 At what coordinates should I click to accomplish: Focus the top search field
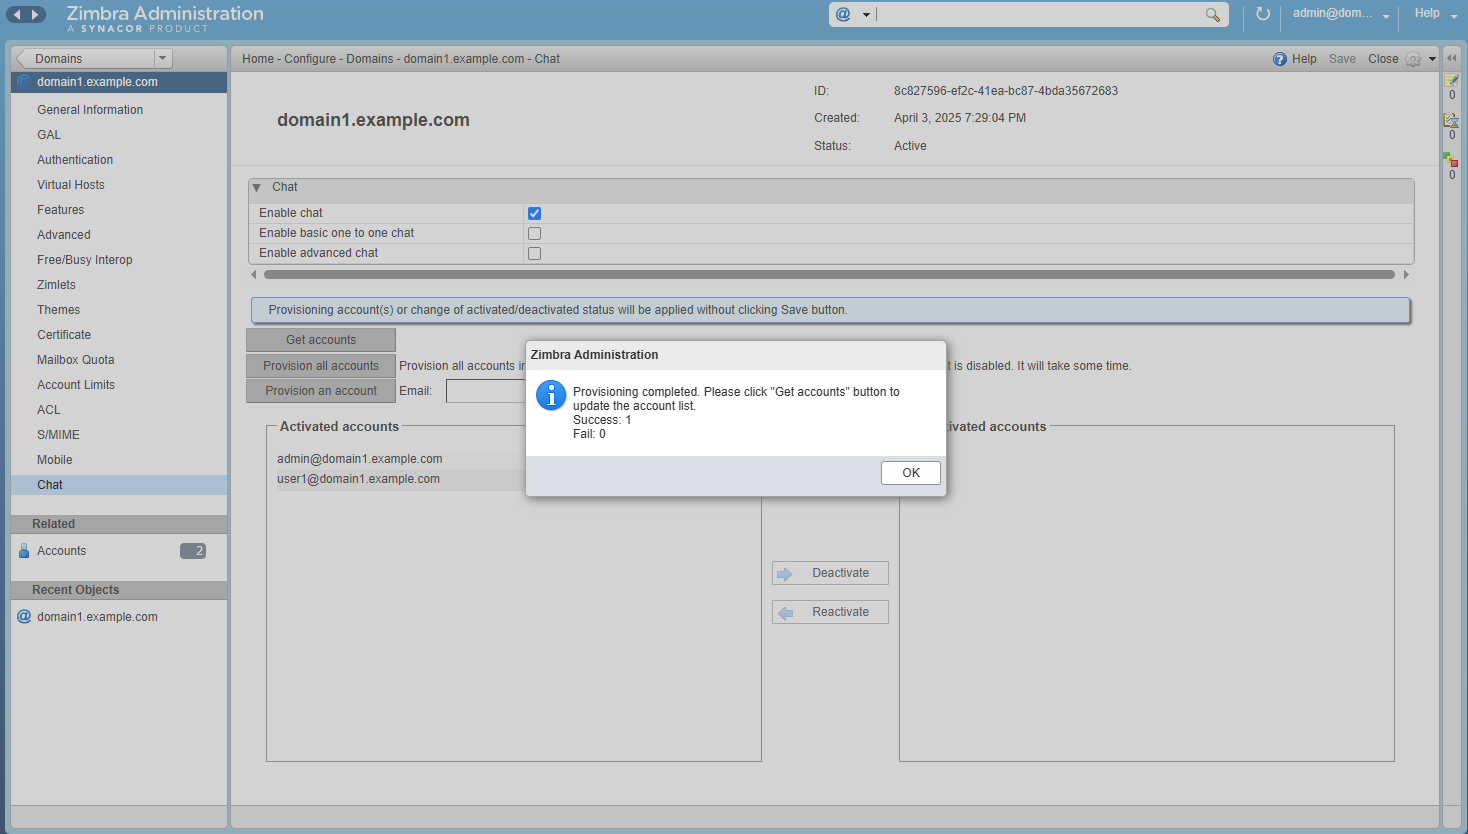1040,14
